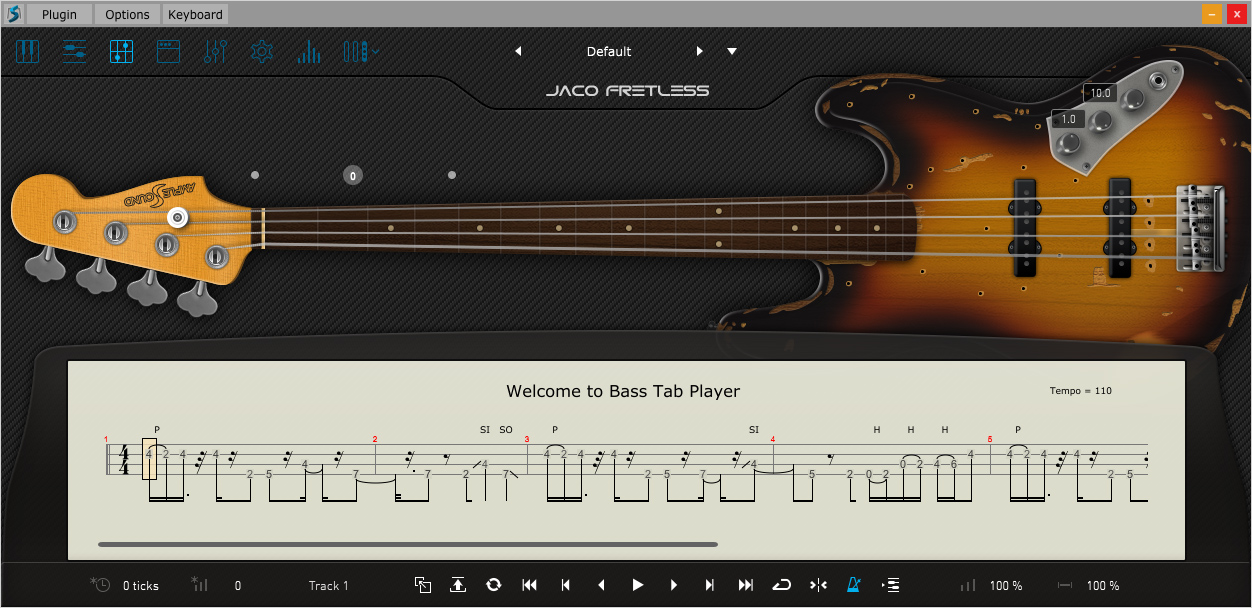
Task: Click measure number 2 in tablature
Action: tap(375, 439)
